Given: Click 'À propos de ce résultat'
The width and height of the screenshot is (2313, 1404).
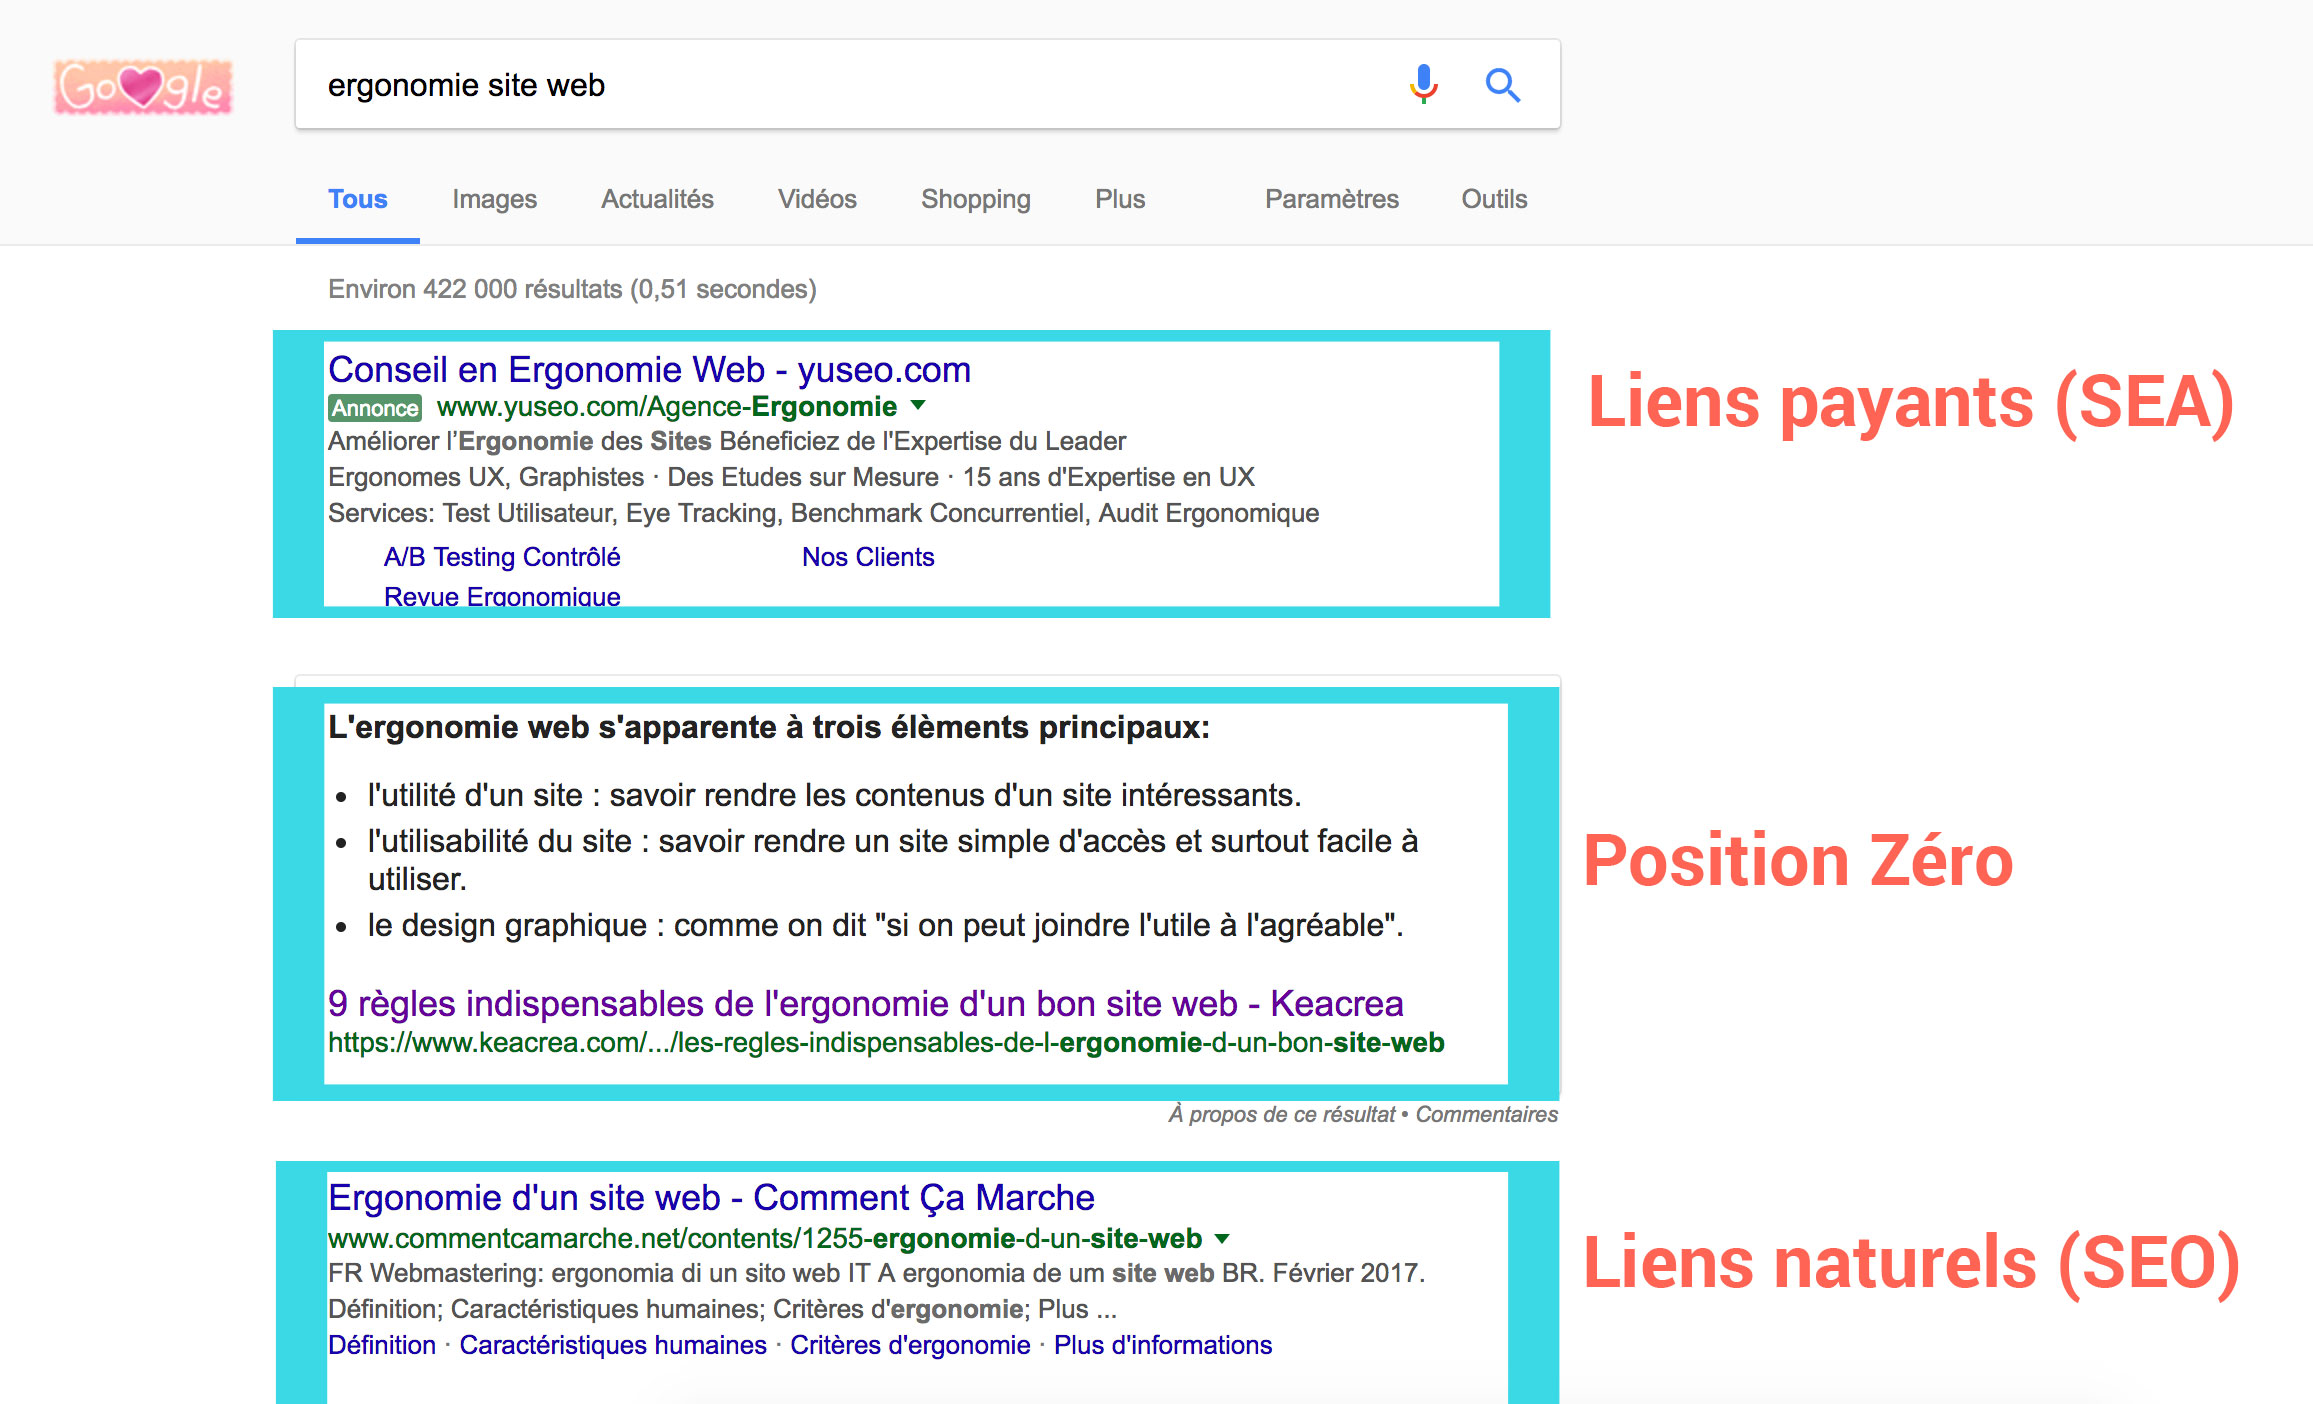Looking at the screenshot, I should [1281, 1114].
